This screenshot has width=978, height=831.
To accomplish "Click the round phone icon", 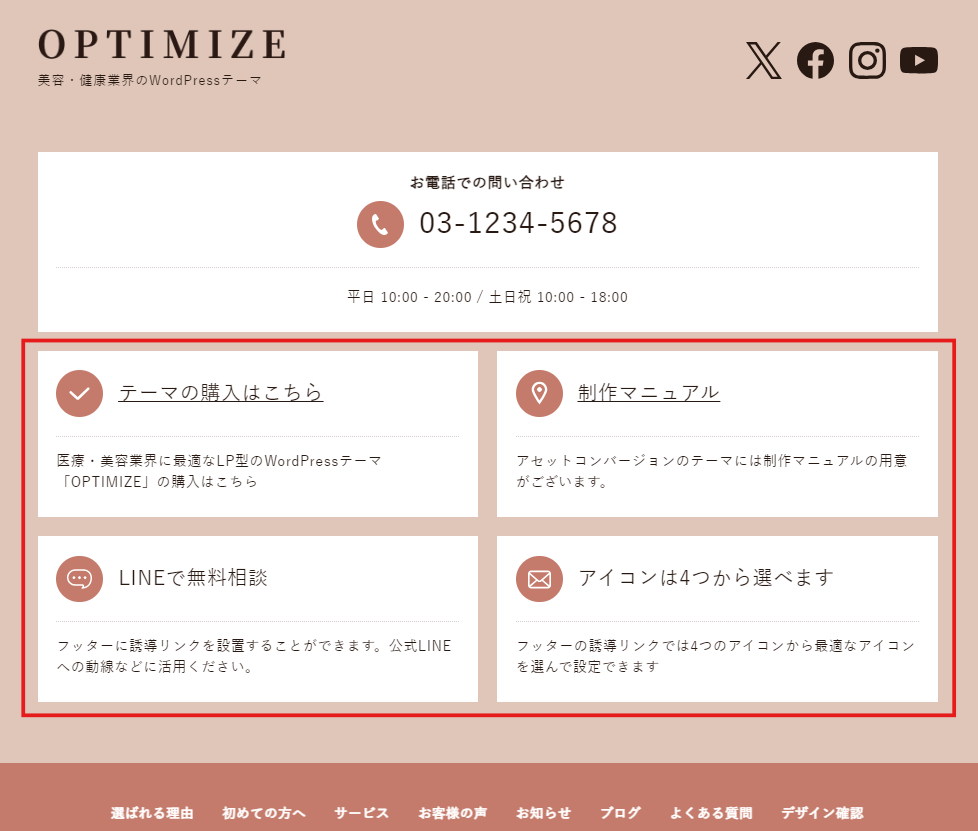I will pyautogui.click(x=380, y=224).
